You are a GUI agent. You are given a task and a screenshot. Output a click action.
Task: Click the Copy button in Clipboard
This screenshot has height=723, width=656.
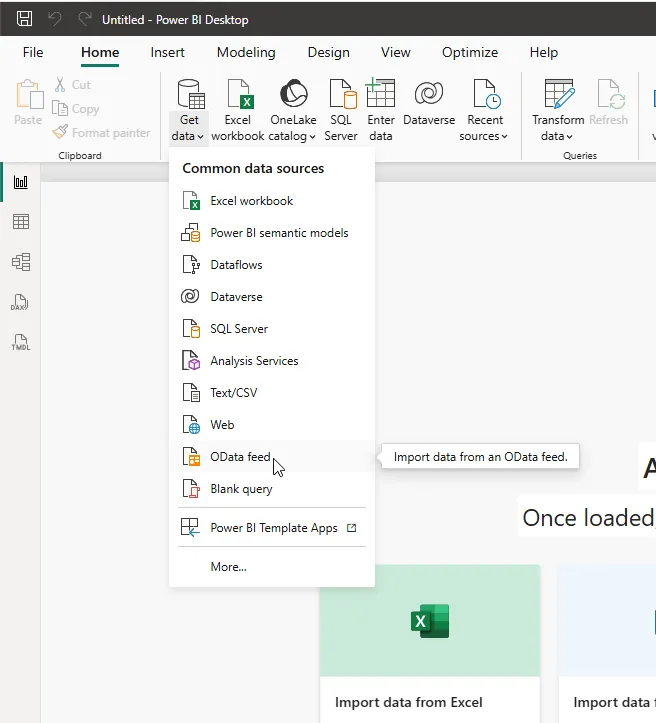[x=76, y=109]
